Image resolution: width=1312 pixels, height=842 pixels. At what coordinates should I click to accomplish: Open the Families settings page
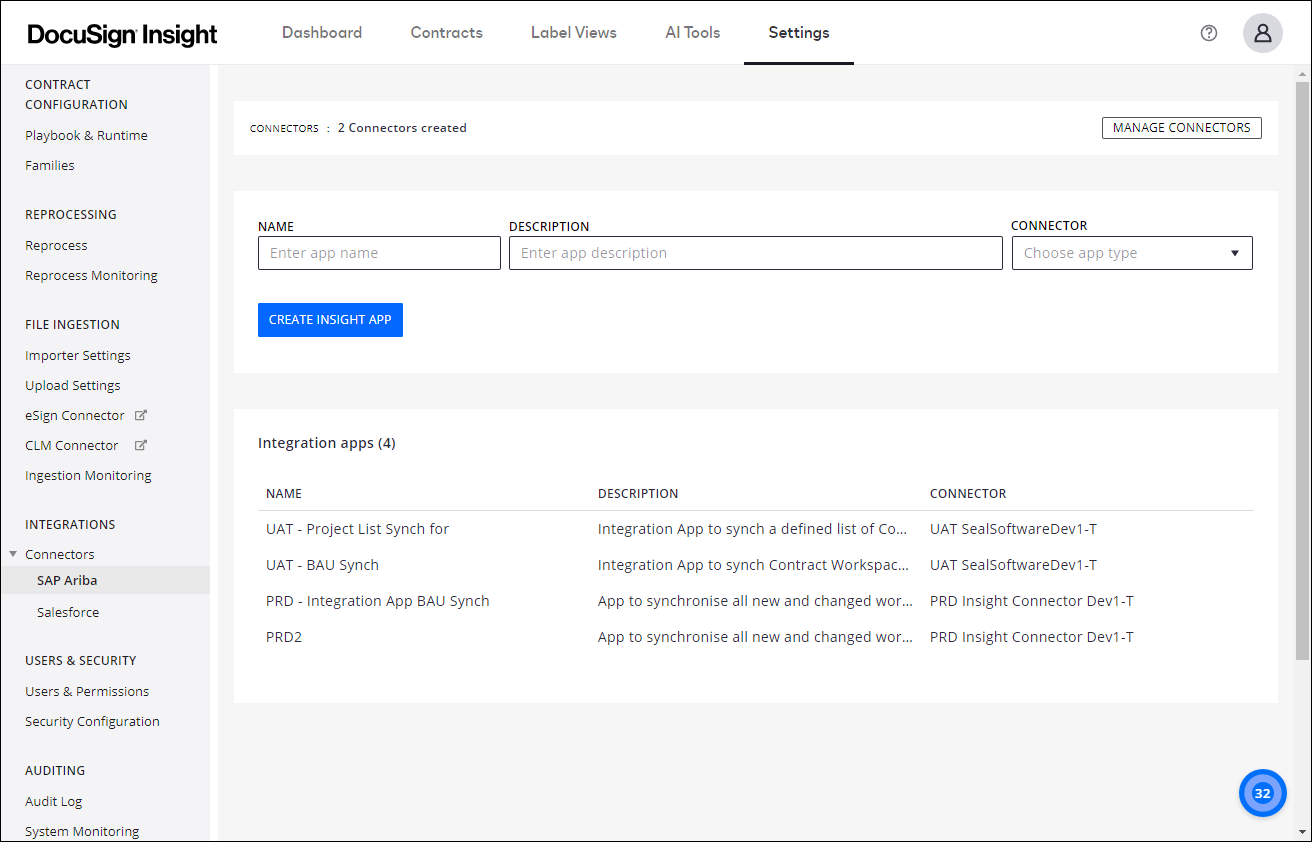click(x=50, y=165)
